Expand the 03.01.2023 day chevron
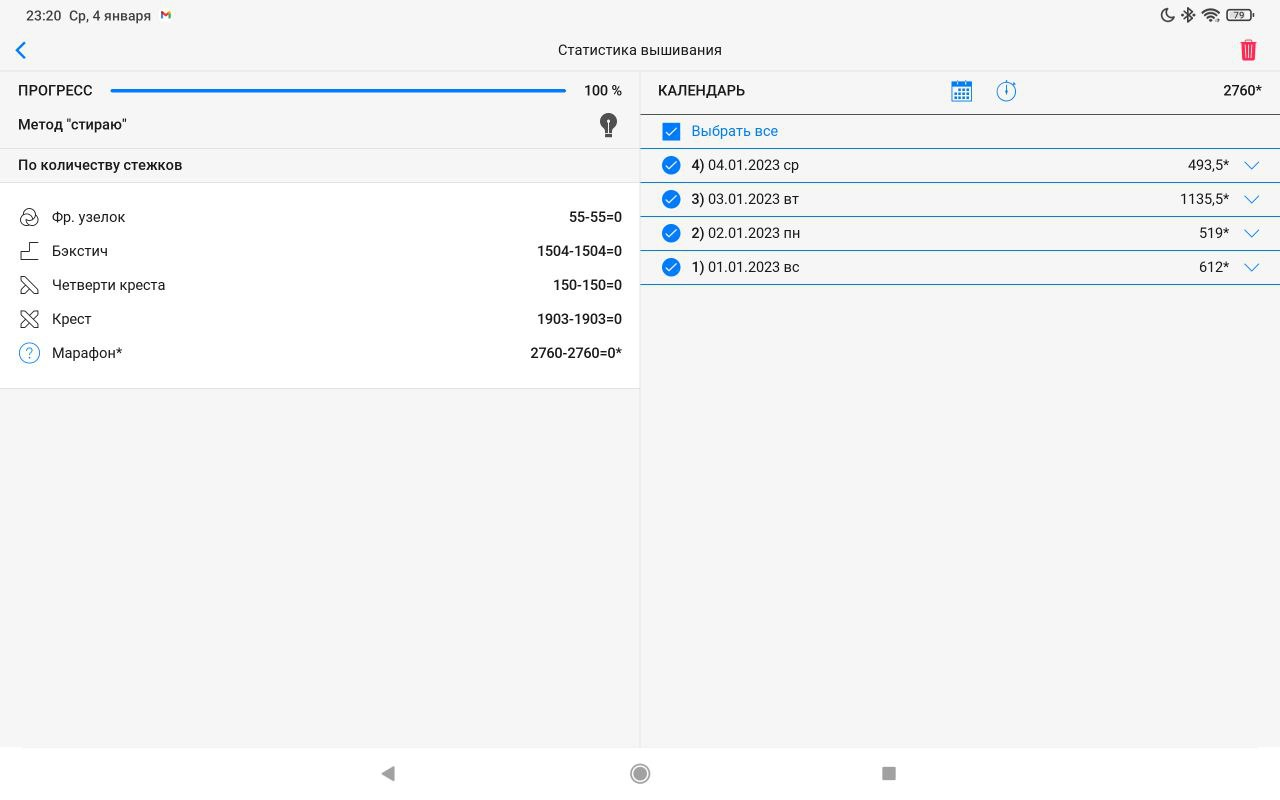Image resolution: width=1280 pixels, height=800 pixels. point(1251,199)
